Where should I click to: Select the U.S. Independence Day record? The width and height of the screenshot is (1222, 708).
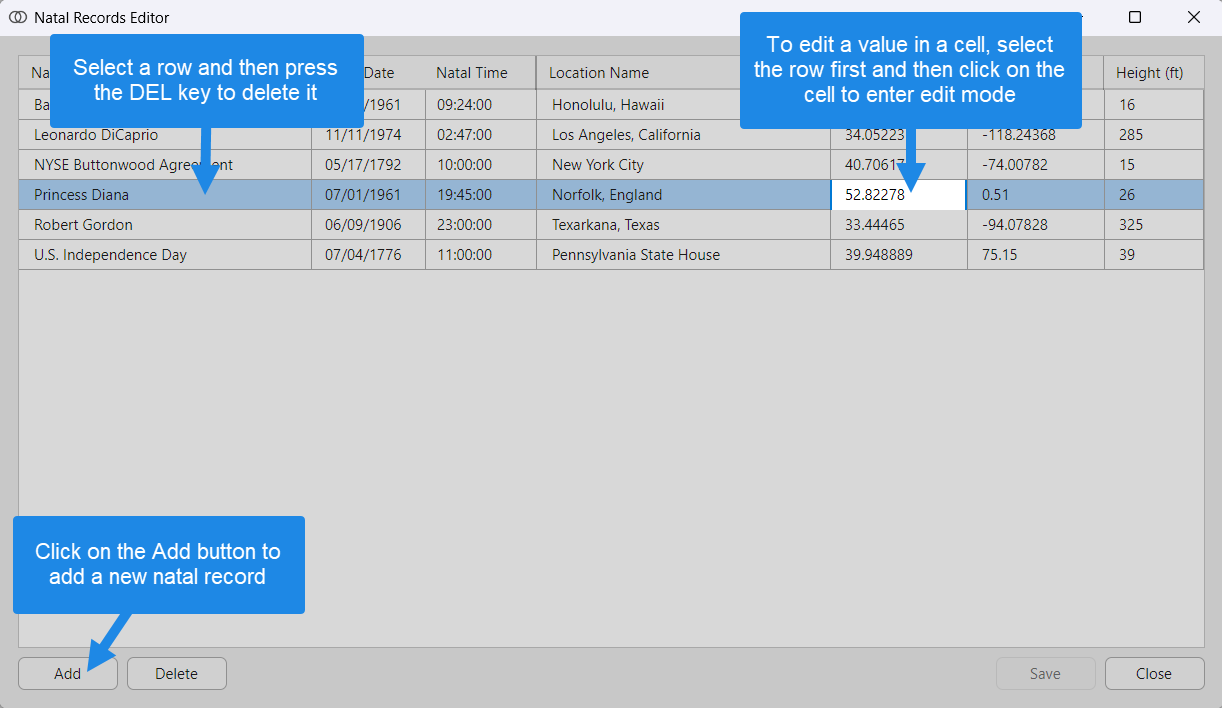point(110,255)
